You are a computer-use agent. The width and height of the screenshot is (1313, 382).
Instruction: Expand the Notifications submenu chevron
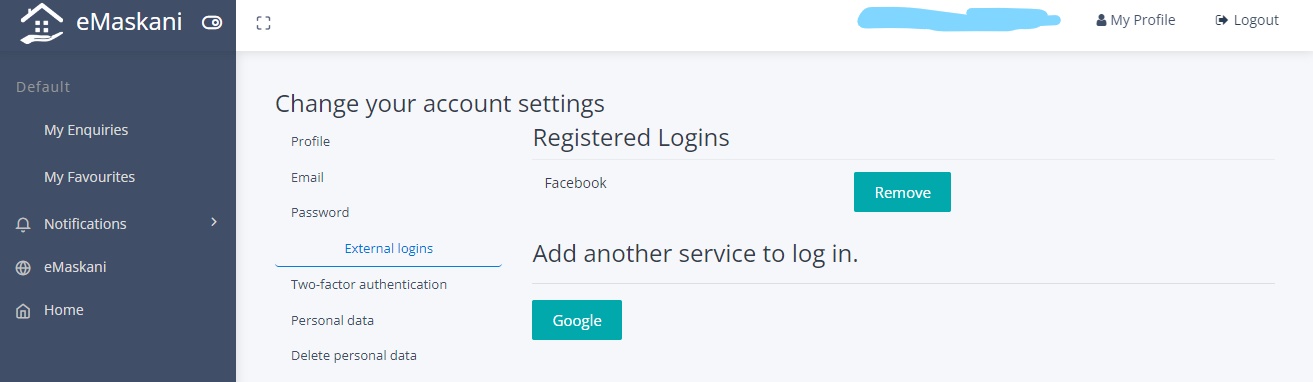tap(213, 222)
